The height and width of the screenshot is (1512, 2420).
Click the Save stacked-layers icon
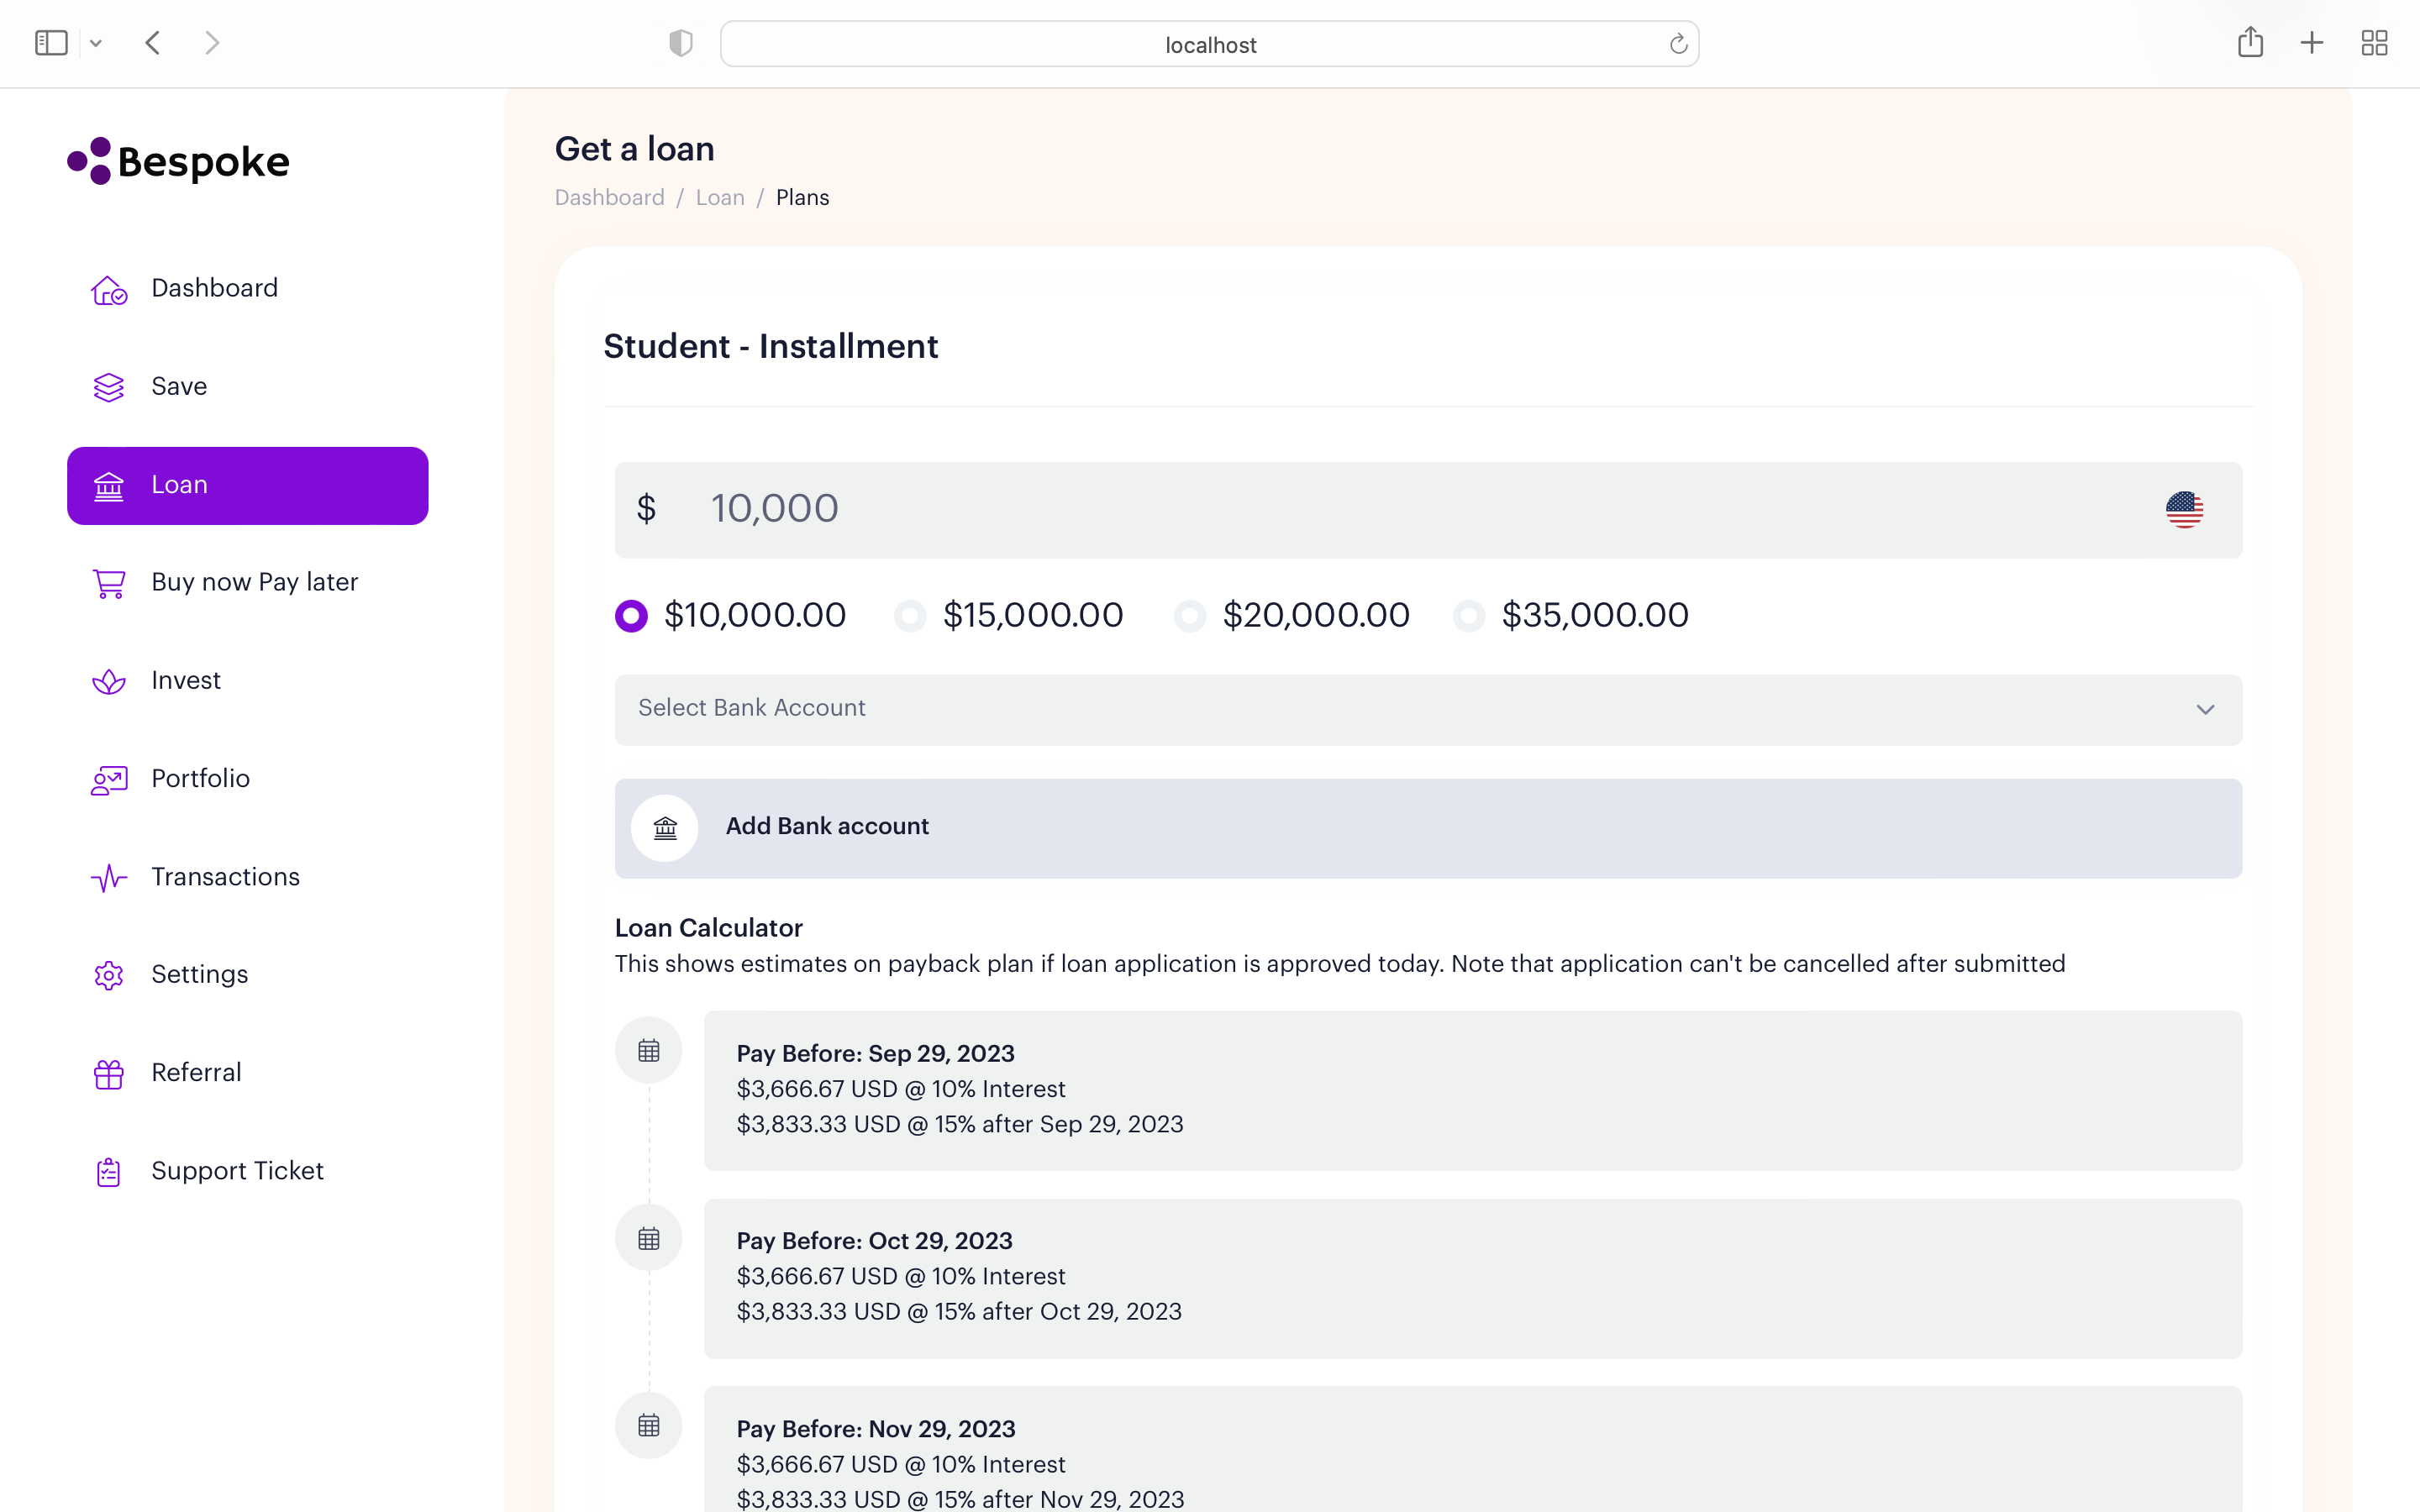coord(109,387)
